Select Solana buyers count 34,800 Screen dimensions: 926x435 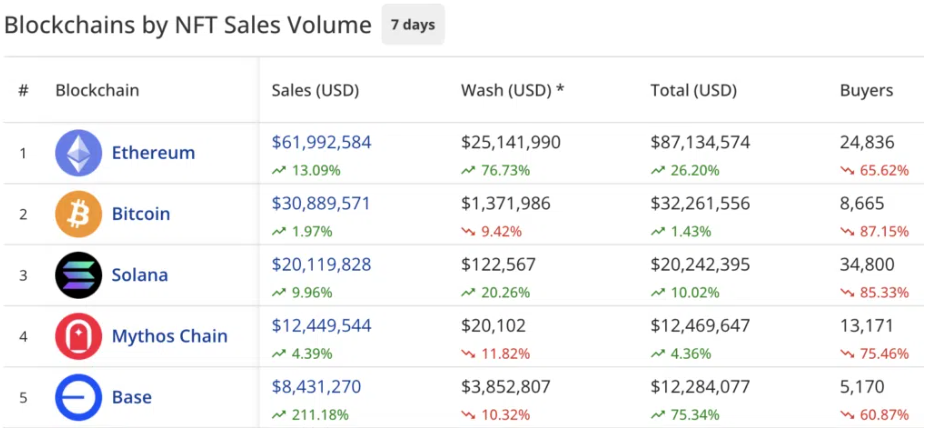(x=867, y=264)
